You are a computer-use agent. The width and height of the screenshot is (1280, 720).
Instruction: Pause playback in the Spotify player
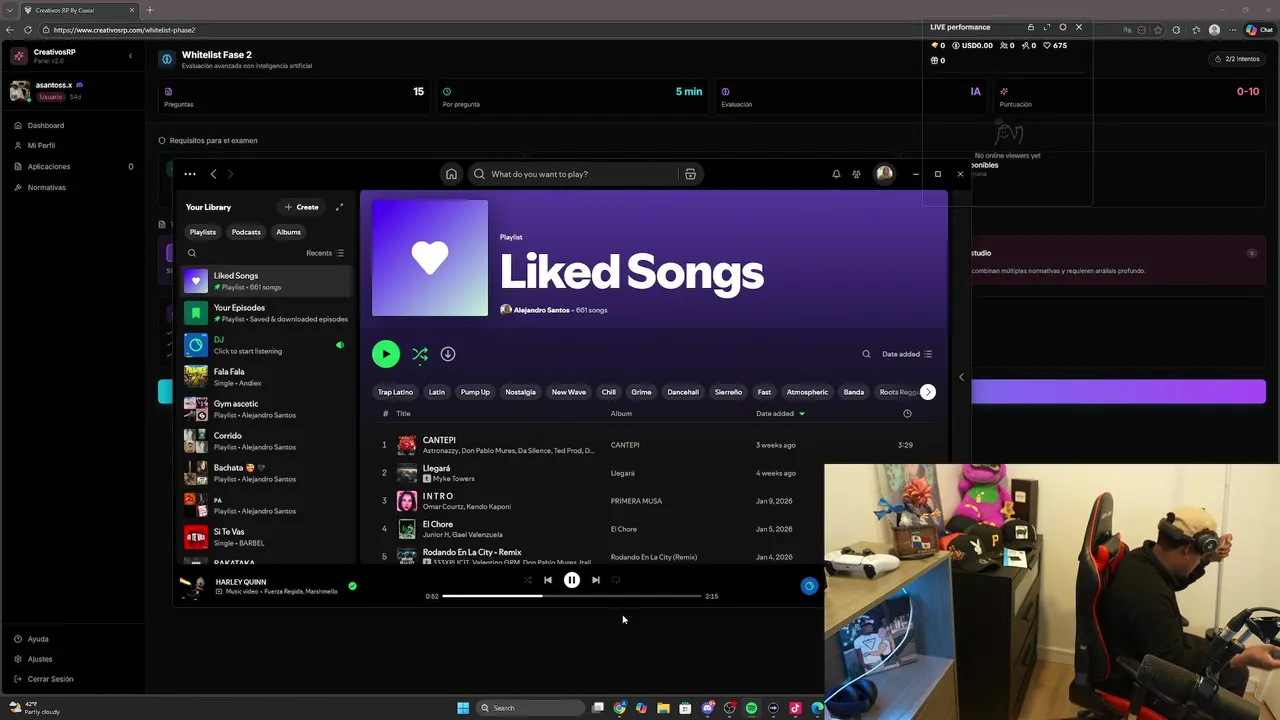click(x=572, y=580)
